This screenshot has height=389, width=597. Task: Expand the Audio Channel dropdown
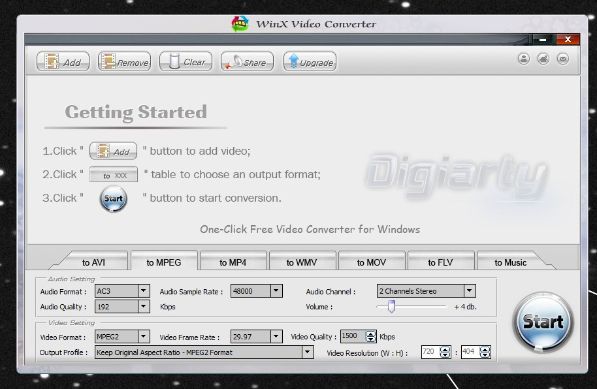pyautogui.click(x=426, y=291)
